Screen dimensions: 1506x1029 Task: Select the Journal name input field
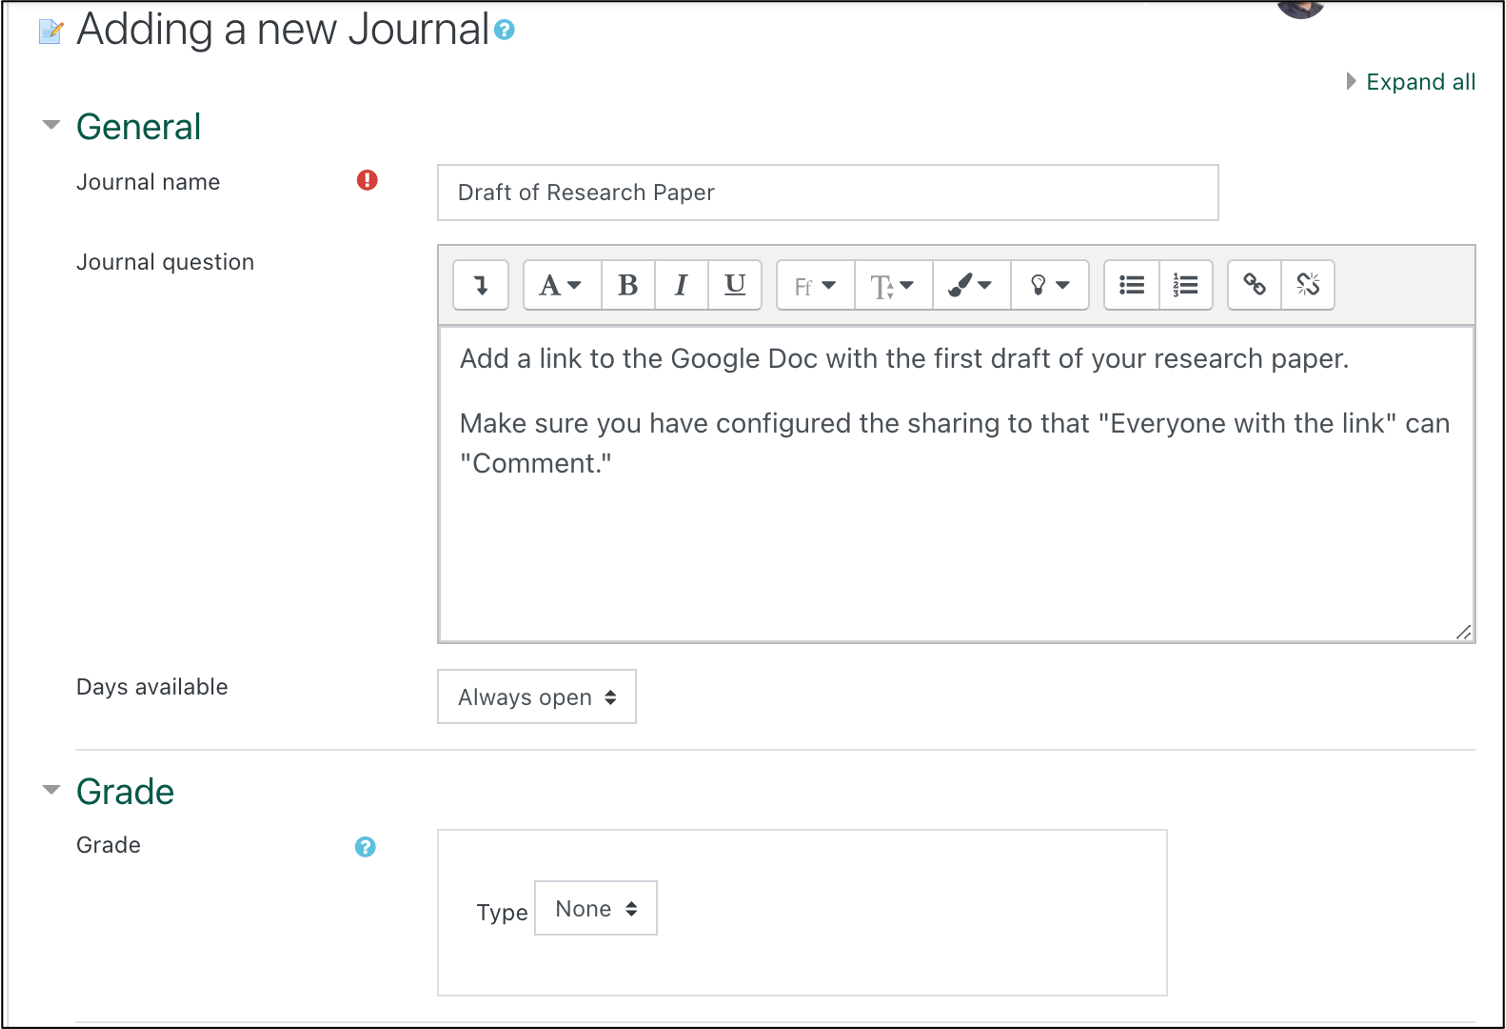pyautogui.click(x=827, y=192)
